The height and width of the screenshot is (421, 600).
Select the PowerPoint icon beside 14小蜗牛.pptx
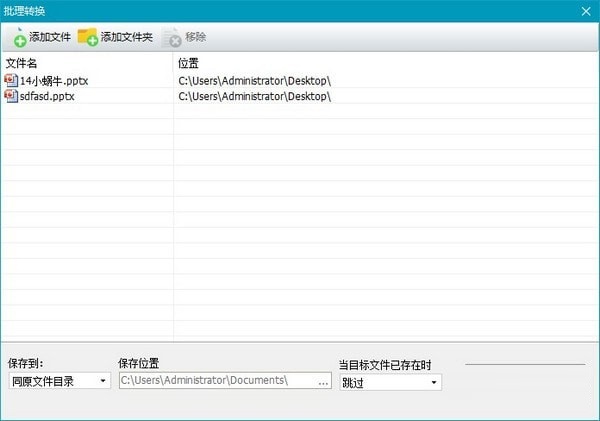11,81
